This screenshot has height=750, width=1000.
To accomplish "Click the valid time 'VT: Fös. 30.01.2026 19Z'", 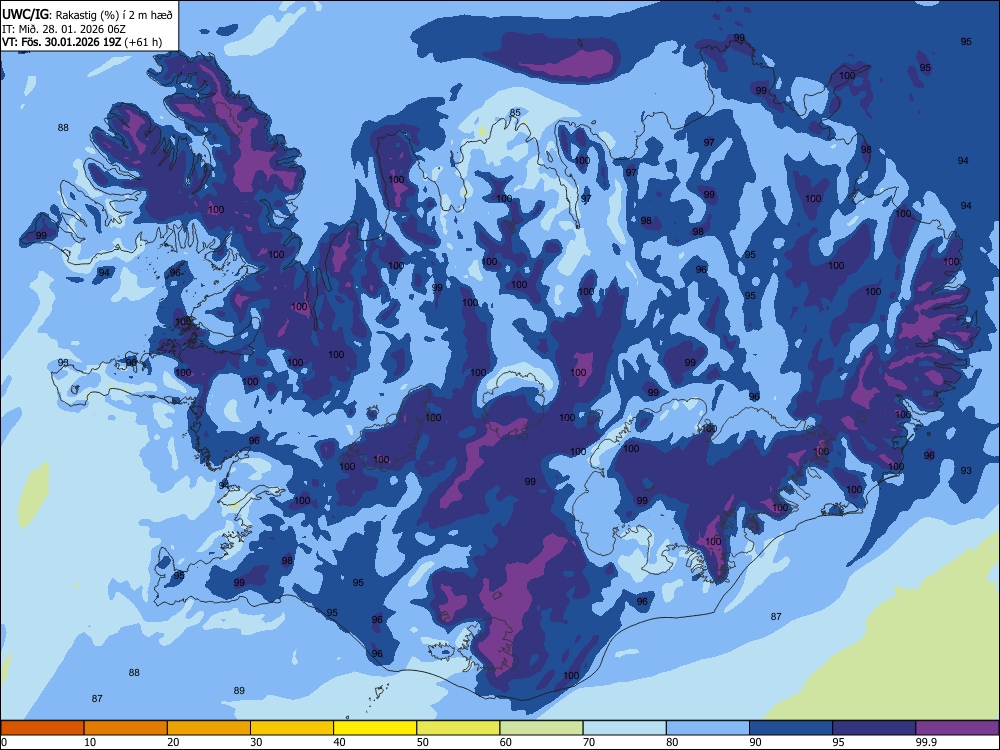I will click(x=61, y=42).
